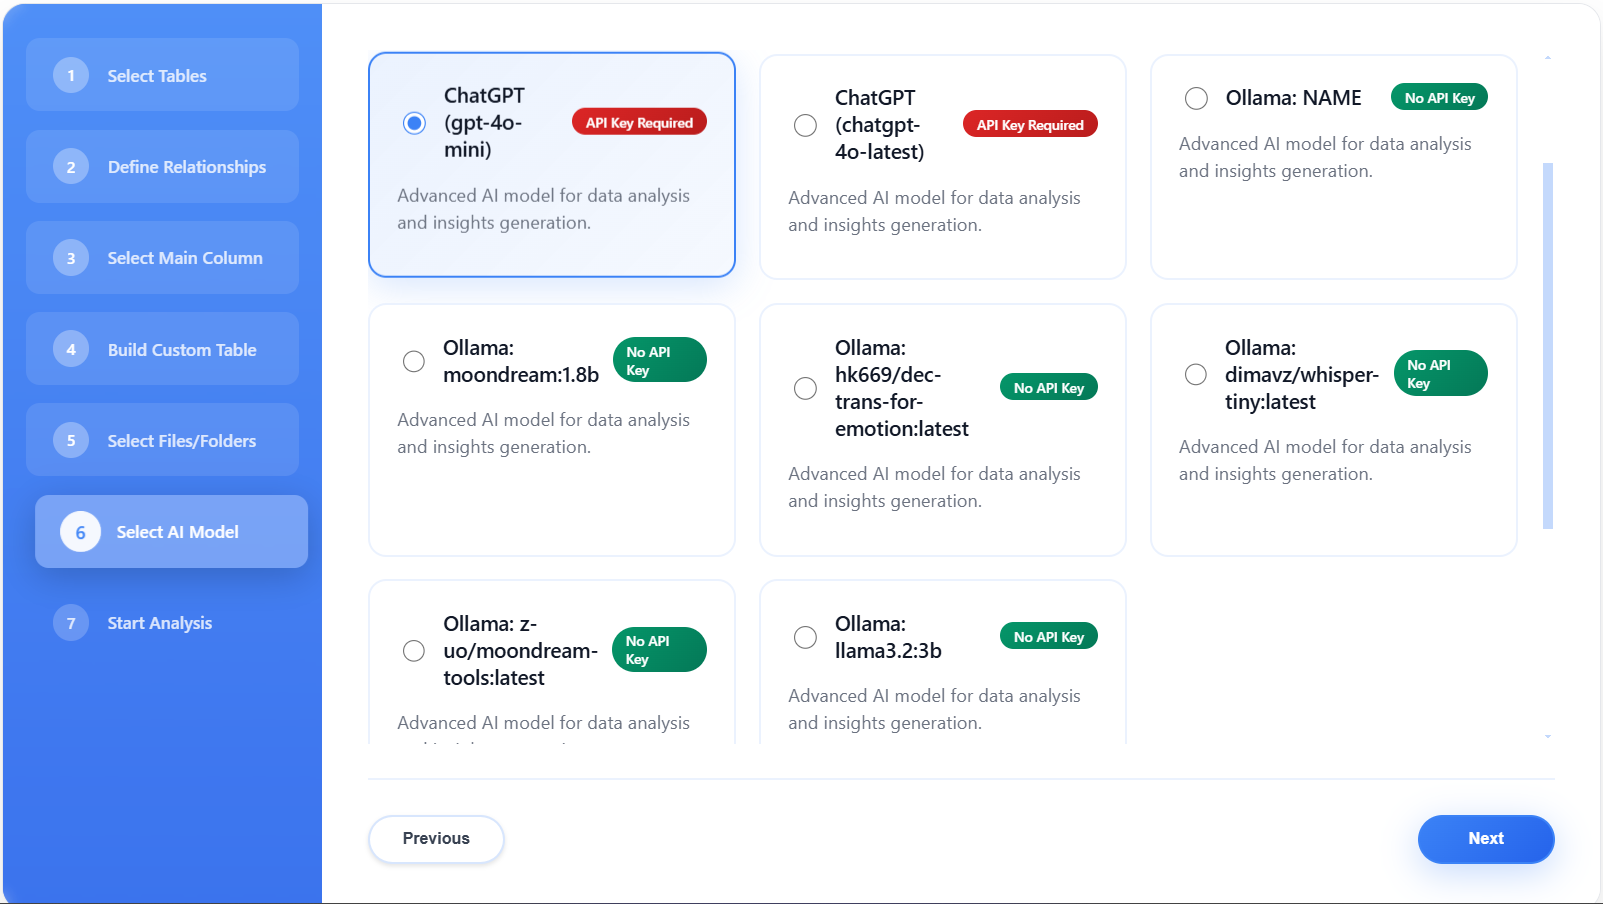Click the description text on the ChatGPT gpt-4o-mini card
Screen dimensions: 1603x904
(543, 209)
